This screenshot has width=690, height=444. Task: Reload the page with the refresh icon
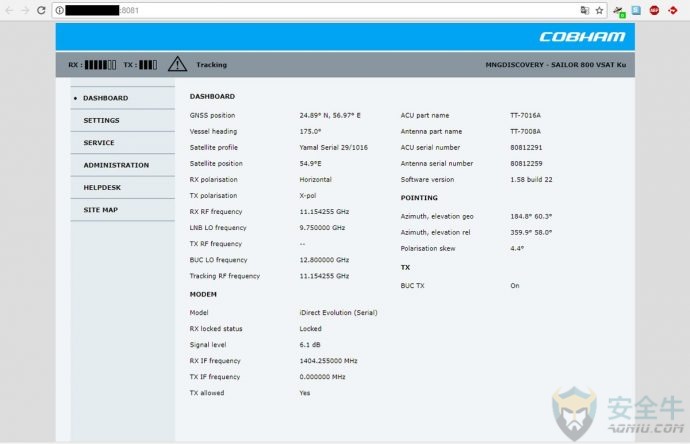pos(41,10)
